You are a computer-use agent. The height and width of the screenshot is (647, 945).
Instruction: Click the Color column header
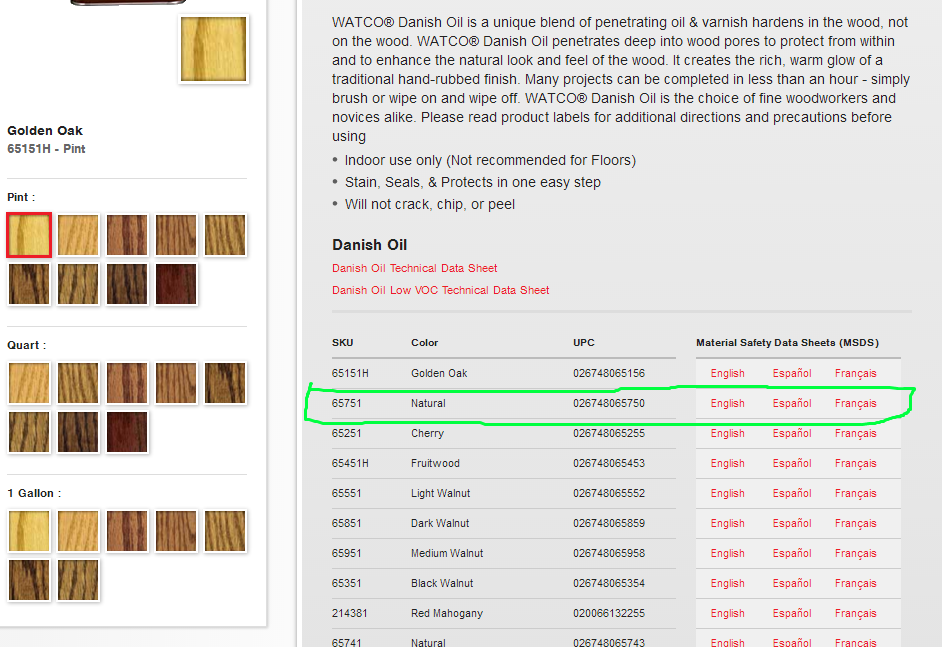[x=424, y=343]
